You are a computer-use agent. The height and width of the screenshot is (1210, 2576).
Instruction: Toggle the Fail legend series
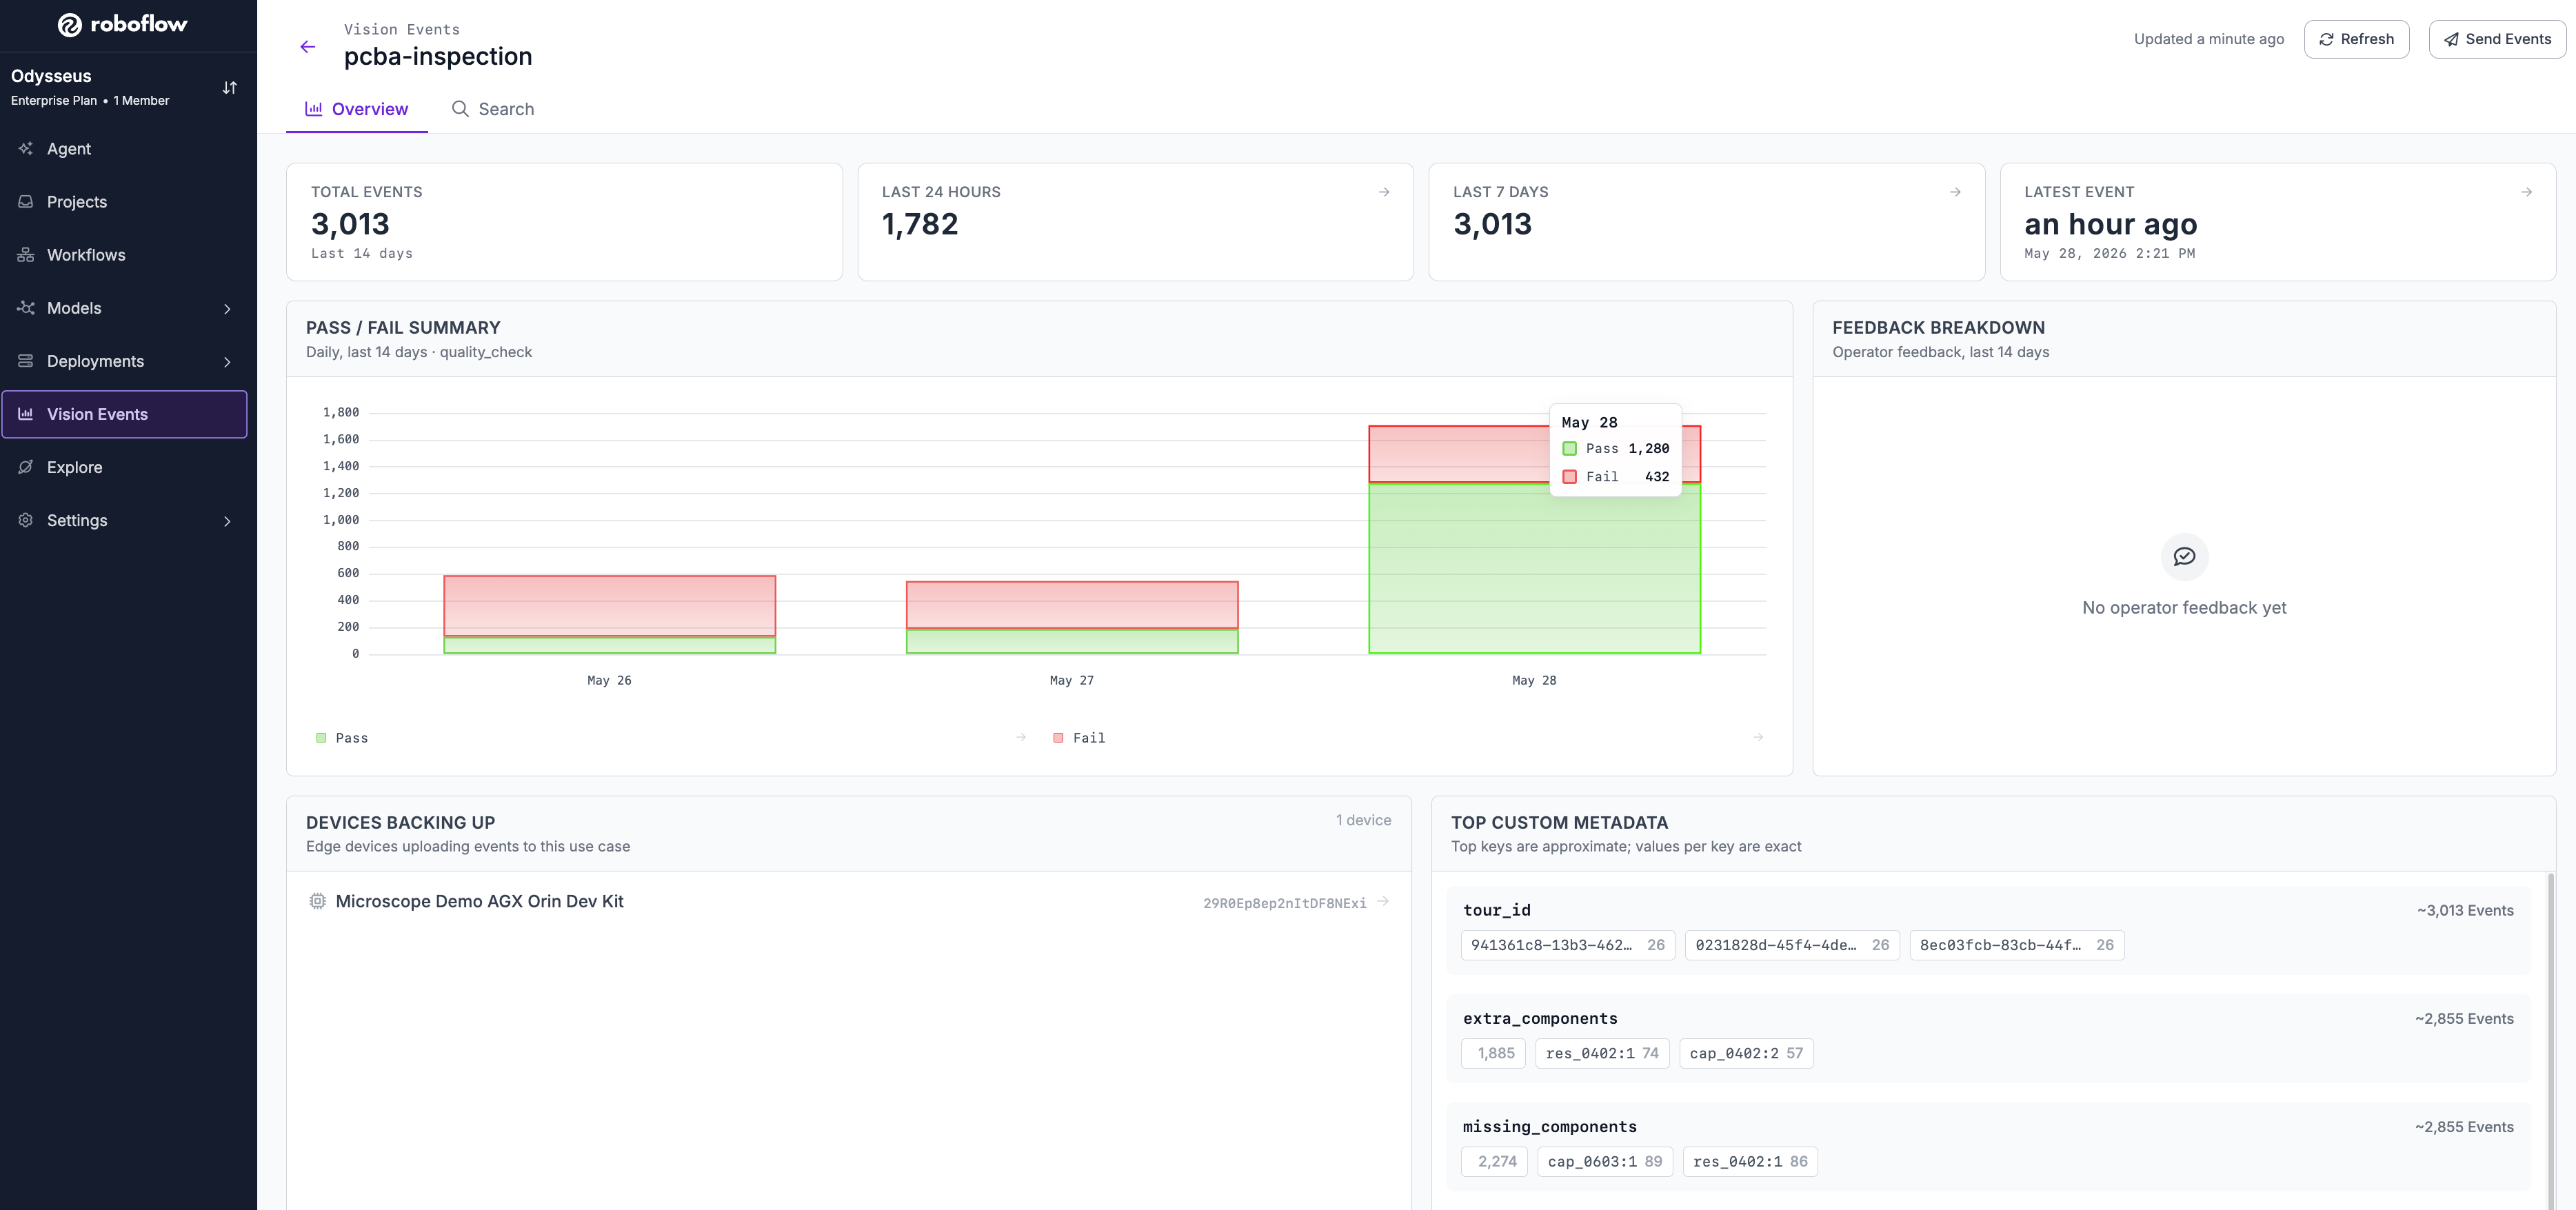tap(1079, 738)
